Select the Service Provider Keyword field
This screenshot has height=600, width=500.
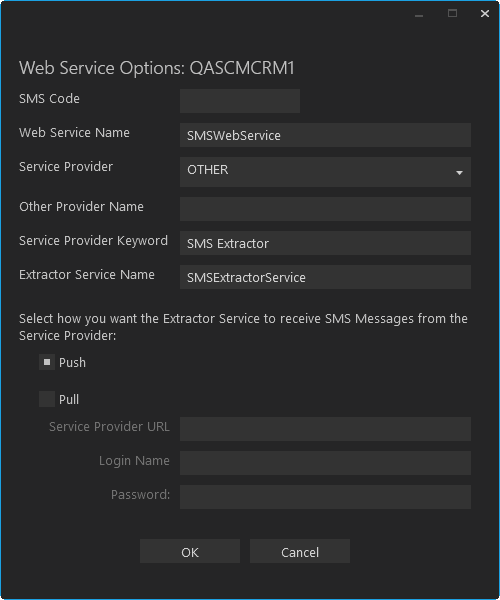pyautogui.click(x=325, y=243)
